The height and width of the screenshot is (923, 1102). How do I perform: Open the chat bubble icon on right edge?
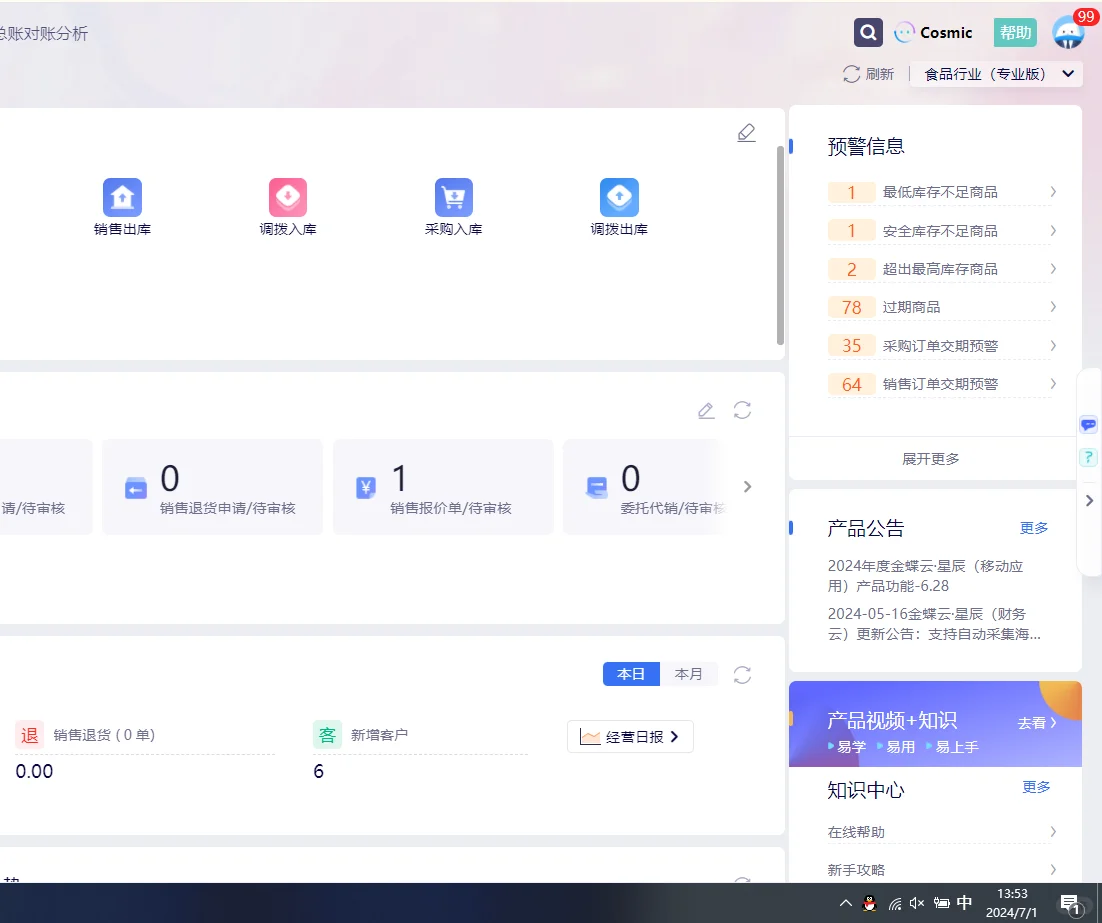[x=1088, y=424]
